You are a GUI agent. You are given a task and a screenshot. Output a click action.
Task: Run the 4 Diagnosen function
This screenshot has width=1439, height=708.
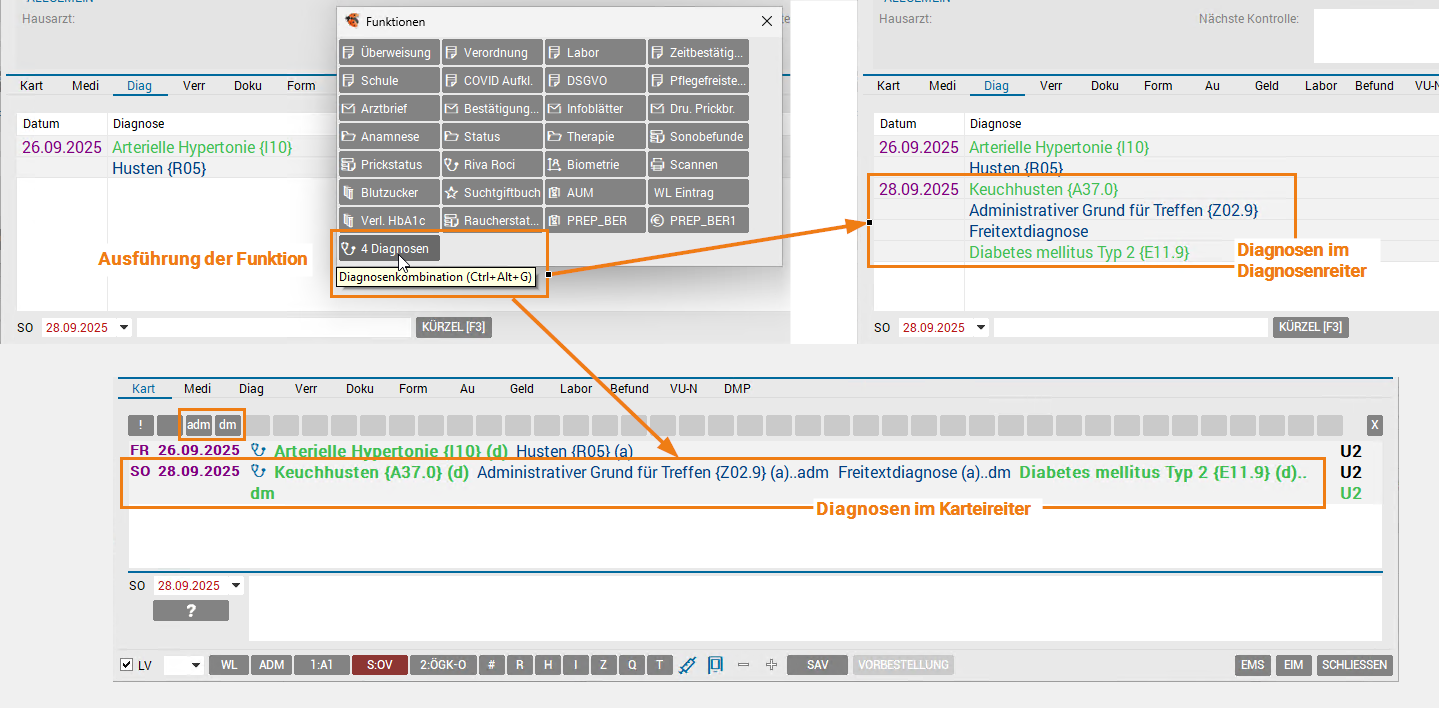(389, 248)
